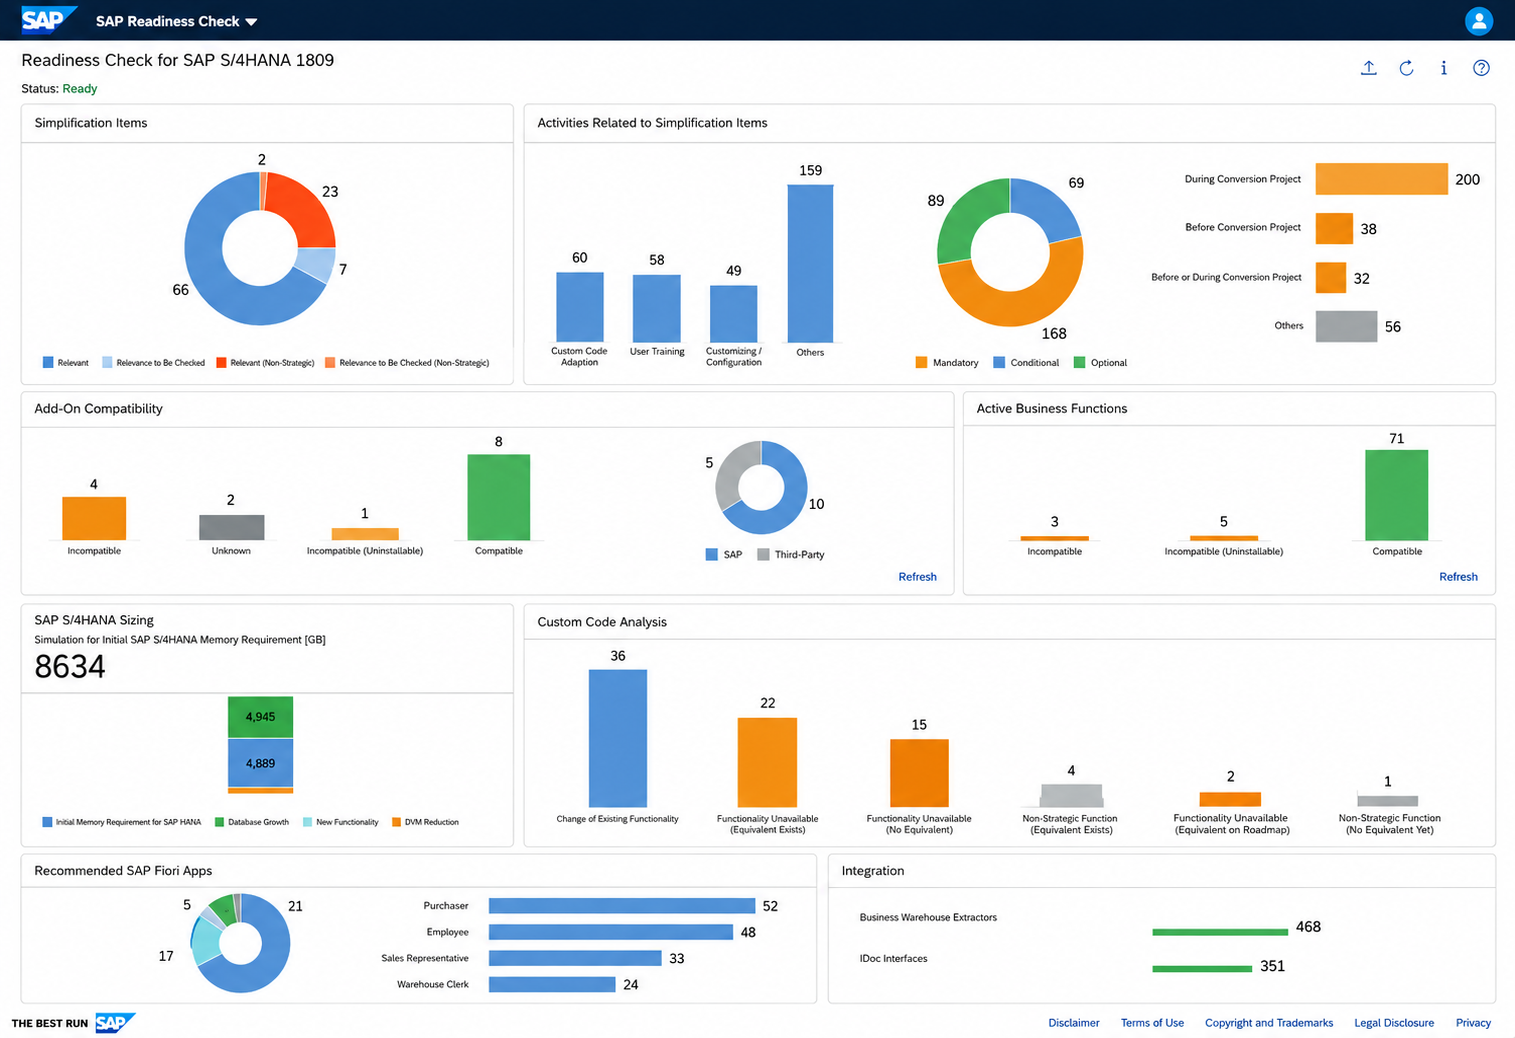Click the Database Growth legend swatch
Image resolution: width=1515 pixels, height=1038 pixels.
(219, 822)
